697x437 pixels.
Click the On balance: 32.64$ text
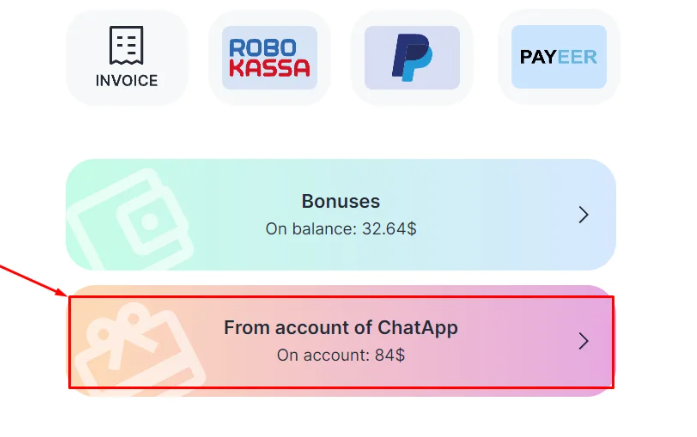coord(340,228)
